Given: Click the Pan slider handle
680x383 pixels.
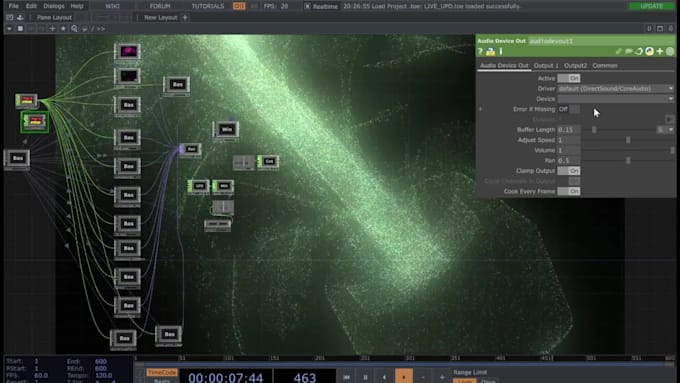Looking at the screenshot, I should (628, 160).
